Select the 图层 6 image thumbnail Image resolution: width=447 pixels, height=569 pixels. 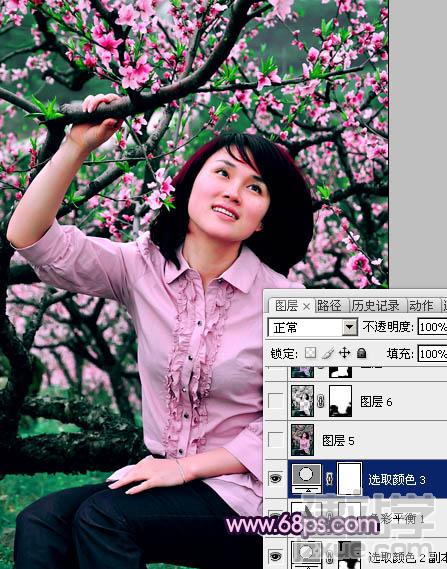click(303, 401)
